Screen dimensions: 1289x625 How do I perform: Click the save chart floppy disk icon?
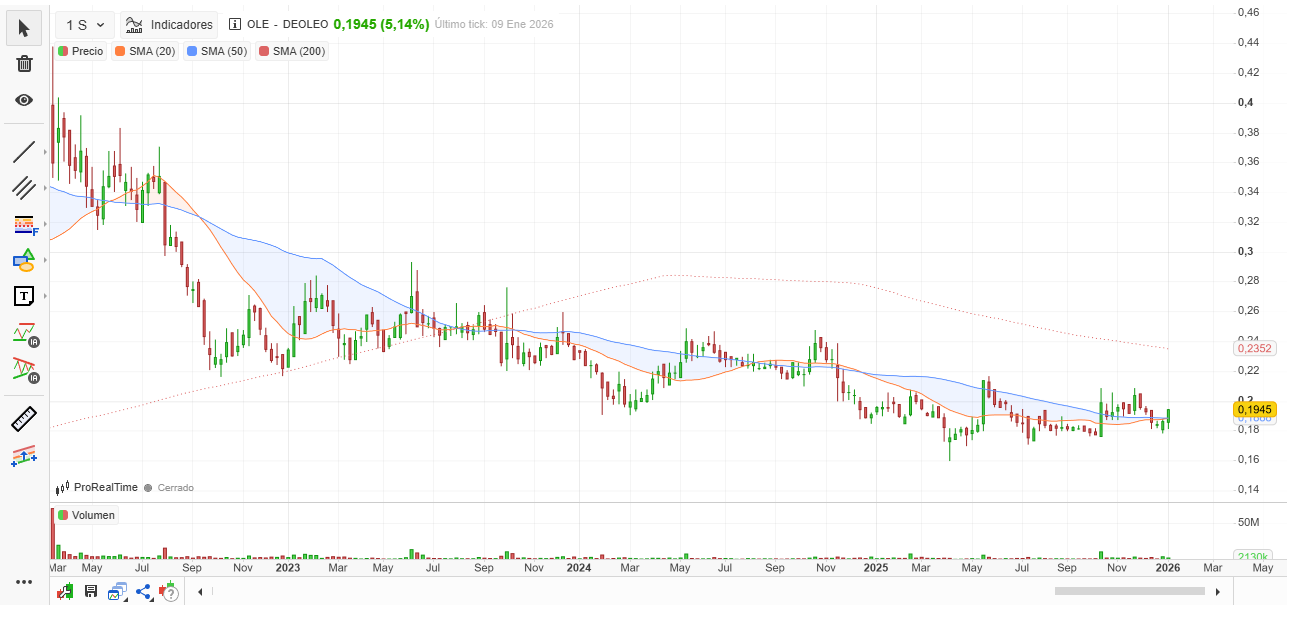pos(91,591)
